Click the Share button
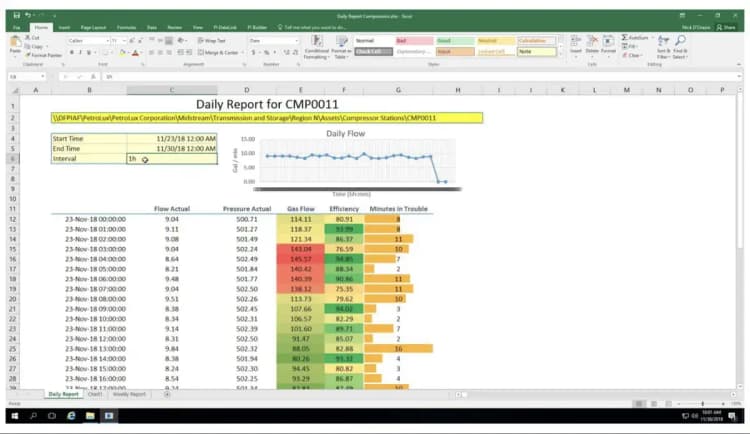Screen dimensions: 750x434 [727, 28]
